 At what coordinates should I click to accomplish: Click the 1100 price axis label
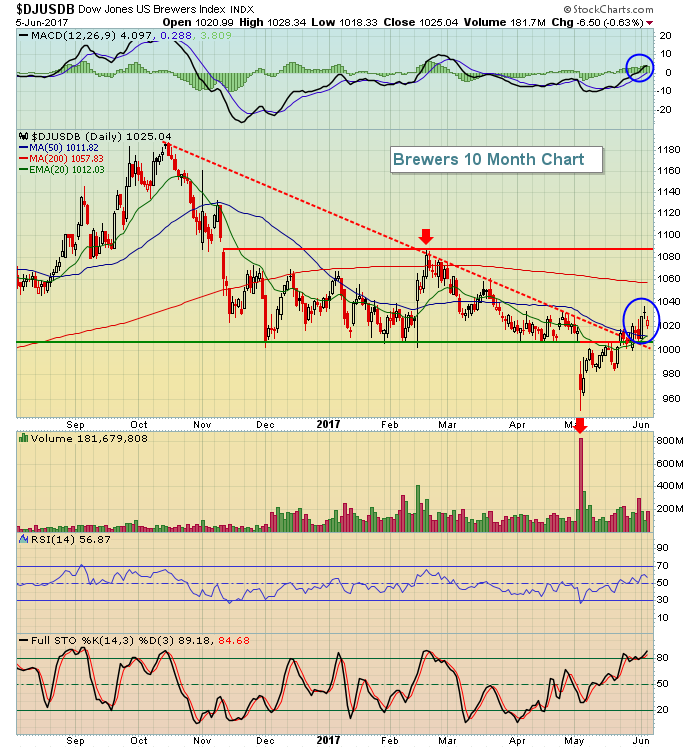point(669,235)
